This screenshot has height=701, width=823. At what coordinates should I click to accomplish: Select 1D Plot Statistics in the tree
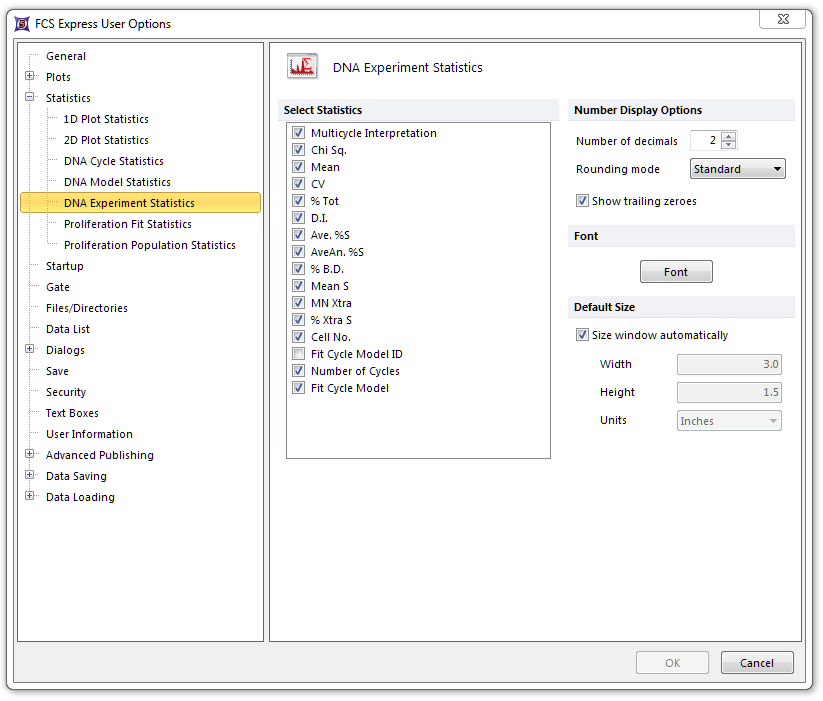point(106,119)
